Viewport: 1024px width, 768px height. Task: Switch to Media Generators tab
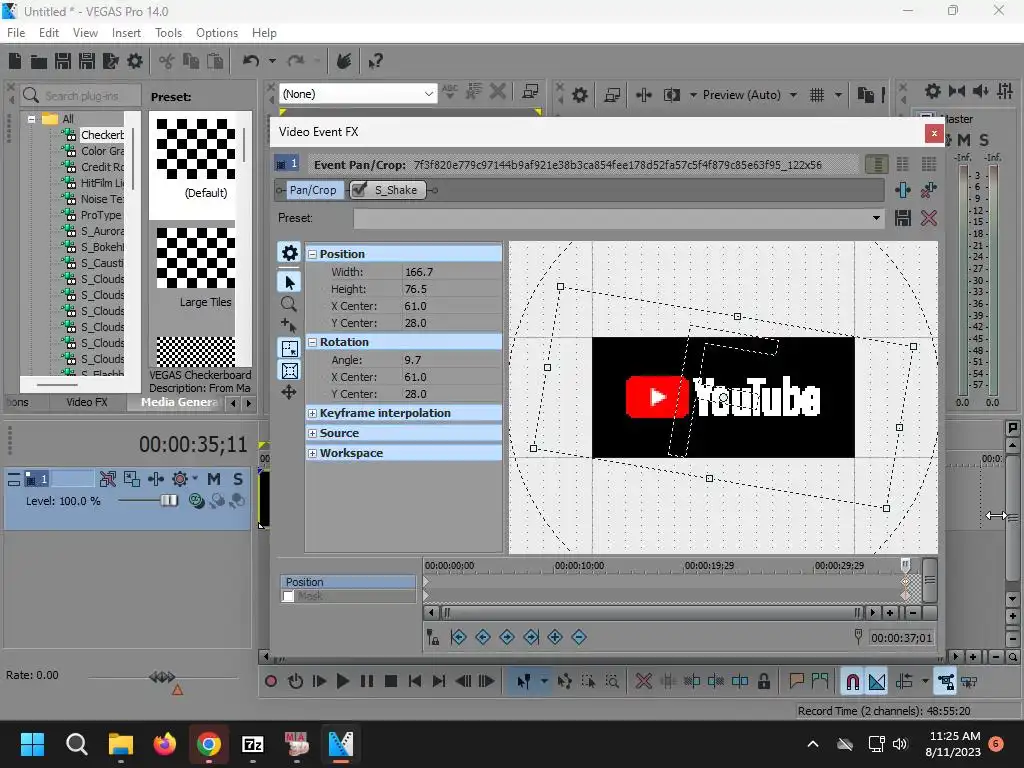click(x=179, y=402)
